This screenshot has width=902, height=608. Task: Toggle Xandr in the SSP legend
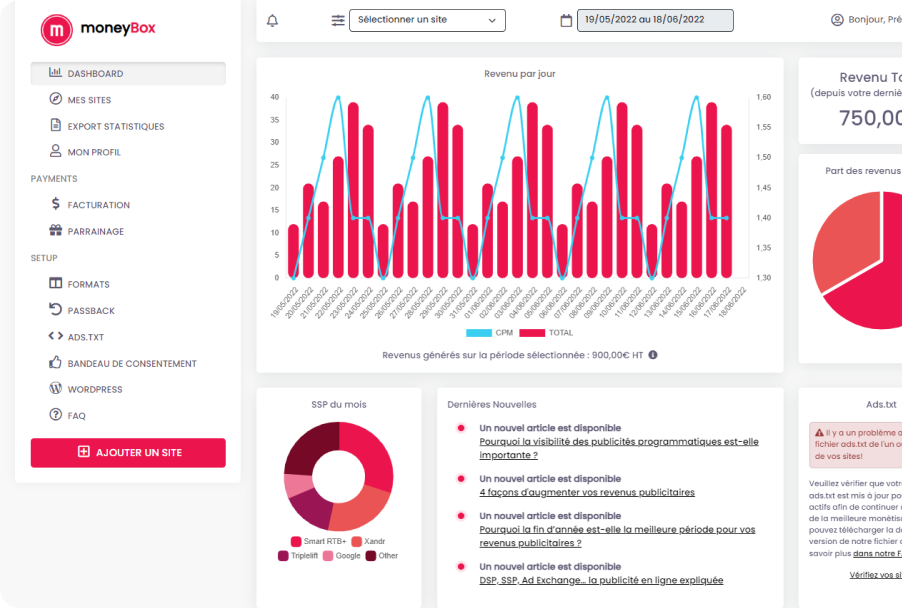[x=368, y=541]
